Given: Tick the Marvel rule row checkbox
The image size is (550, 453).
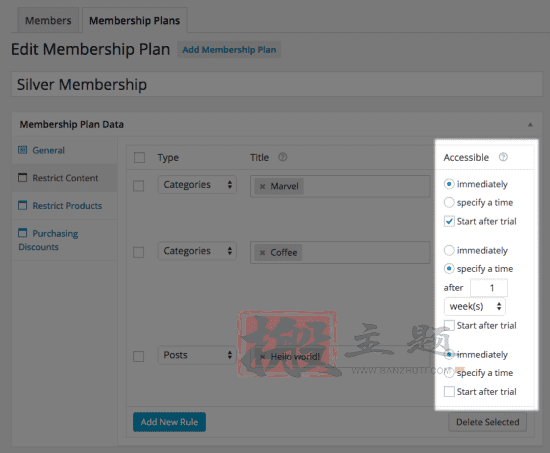Looking at the screenshot, I should (x=139, y=186).
